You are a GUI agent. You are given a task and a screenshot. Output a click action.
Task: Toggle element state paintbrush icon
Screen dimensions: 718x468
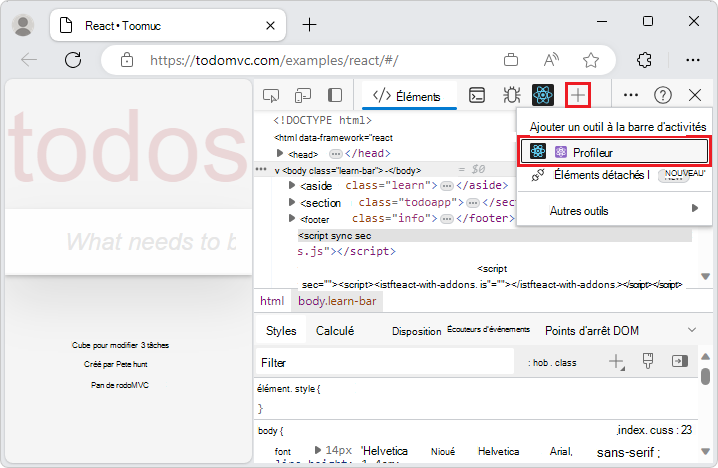click(x=647, y=361)
